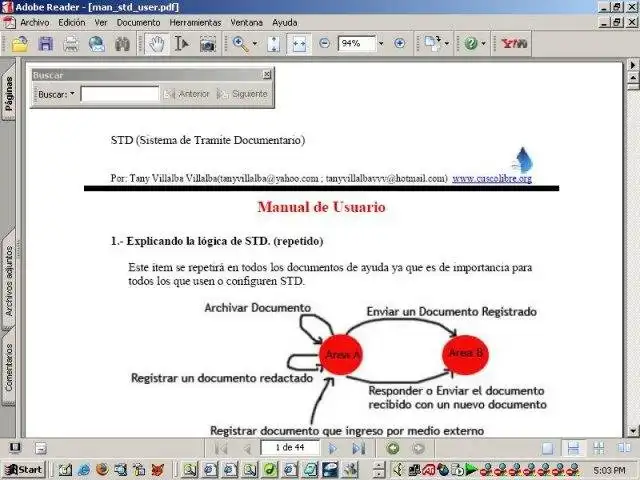Switch to Single Page layout
This screenshot has height=480, width=640.
547,448
